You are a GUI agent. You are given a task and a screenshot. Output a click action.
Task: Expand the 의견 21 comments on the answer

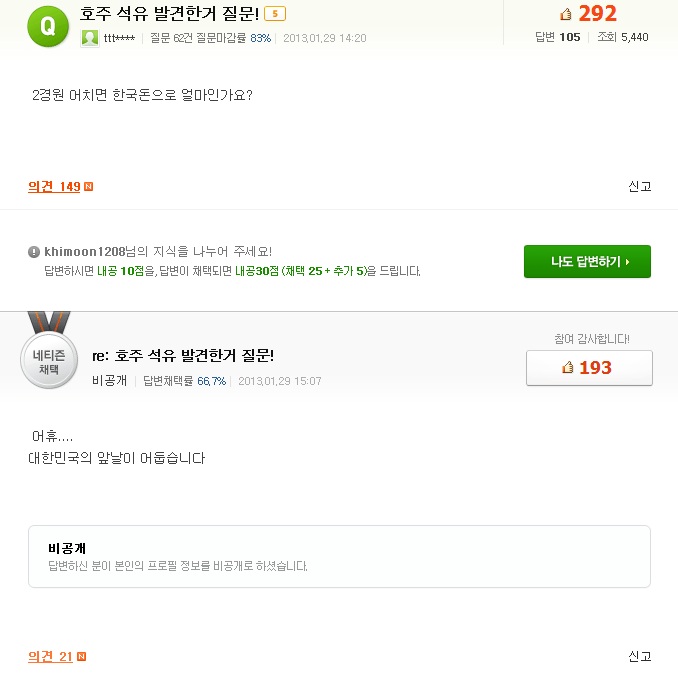pyautogui.click(x=50, y=657)
